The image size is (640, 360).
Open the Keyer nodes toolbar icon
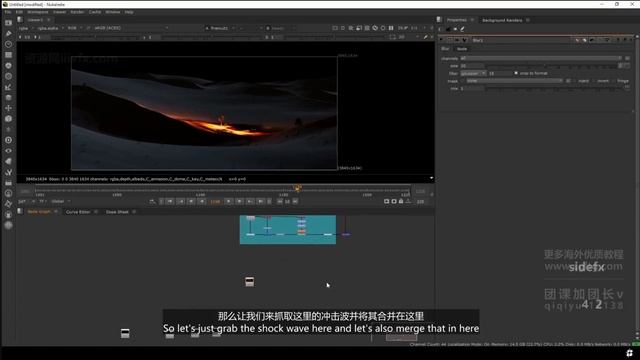pos(8,87)
